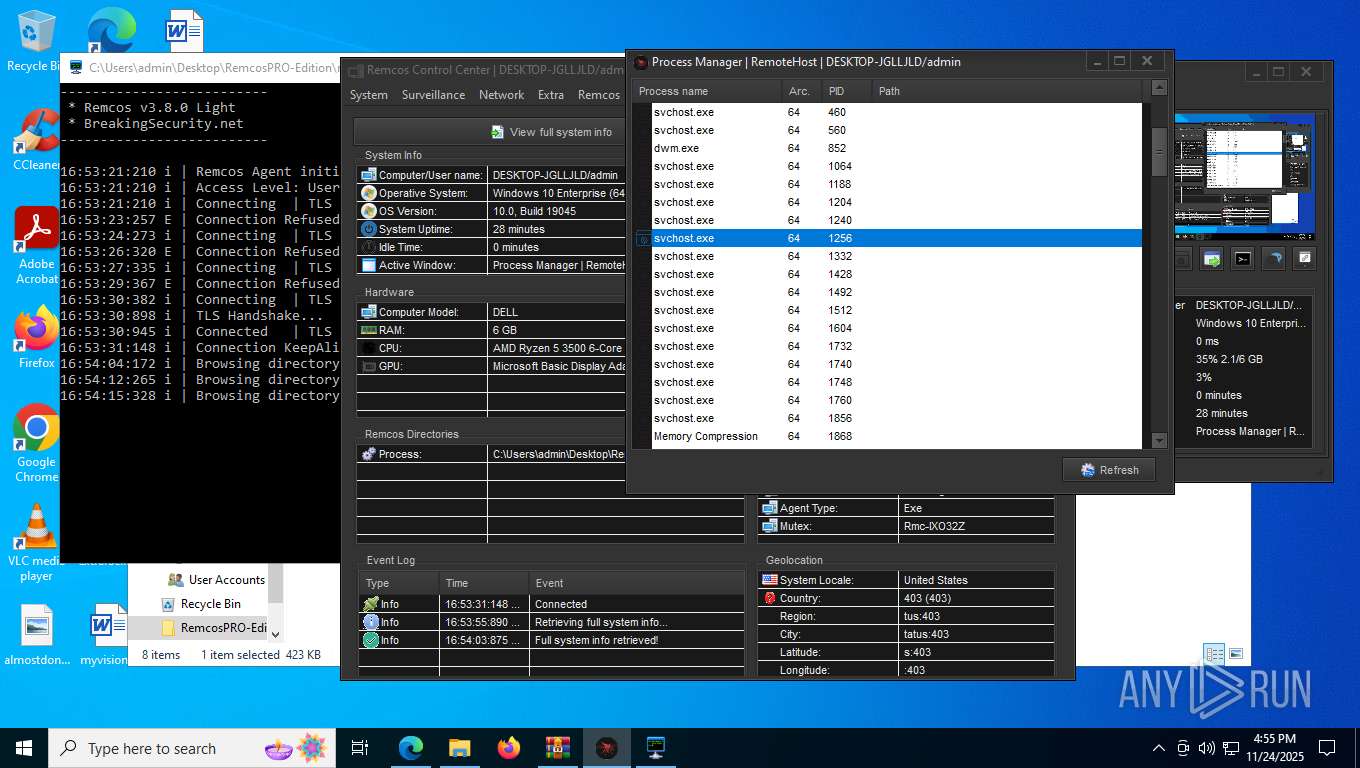Viewport: 1360px width, 768px height.
Task: Refresh the Process Manager list
Action: click(1109, 470)
